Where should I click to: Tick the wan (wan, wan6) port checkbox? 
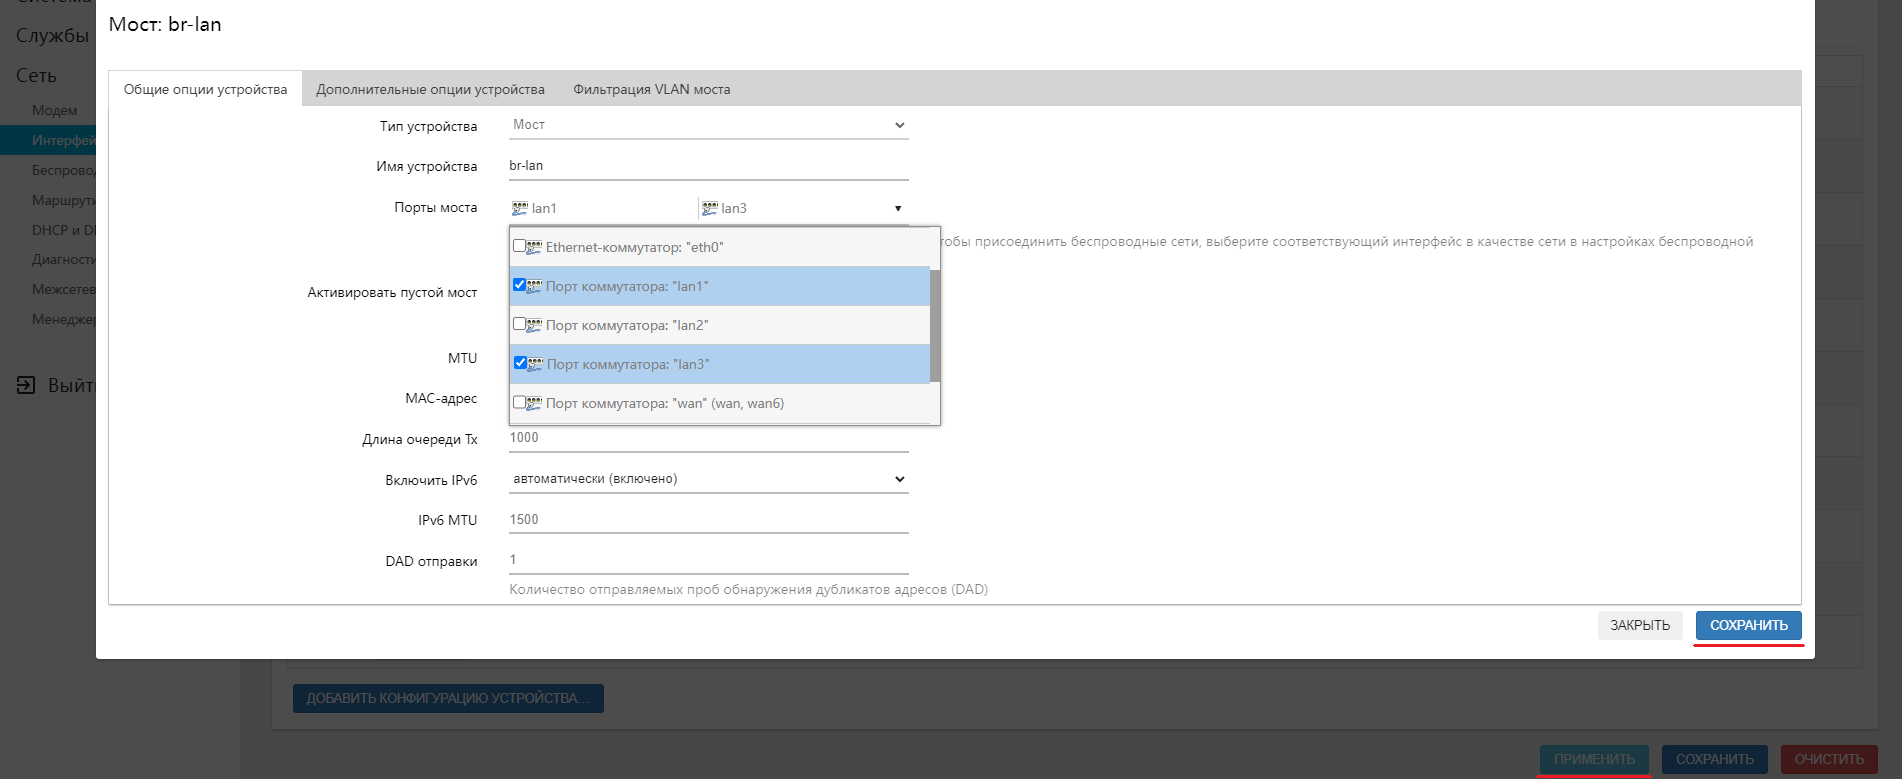(519, 402)
